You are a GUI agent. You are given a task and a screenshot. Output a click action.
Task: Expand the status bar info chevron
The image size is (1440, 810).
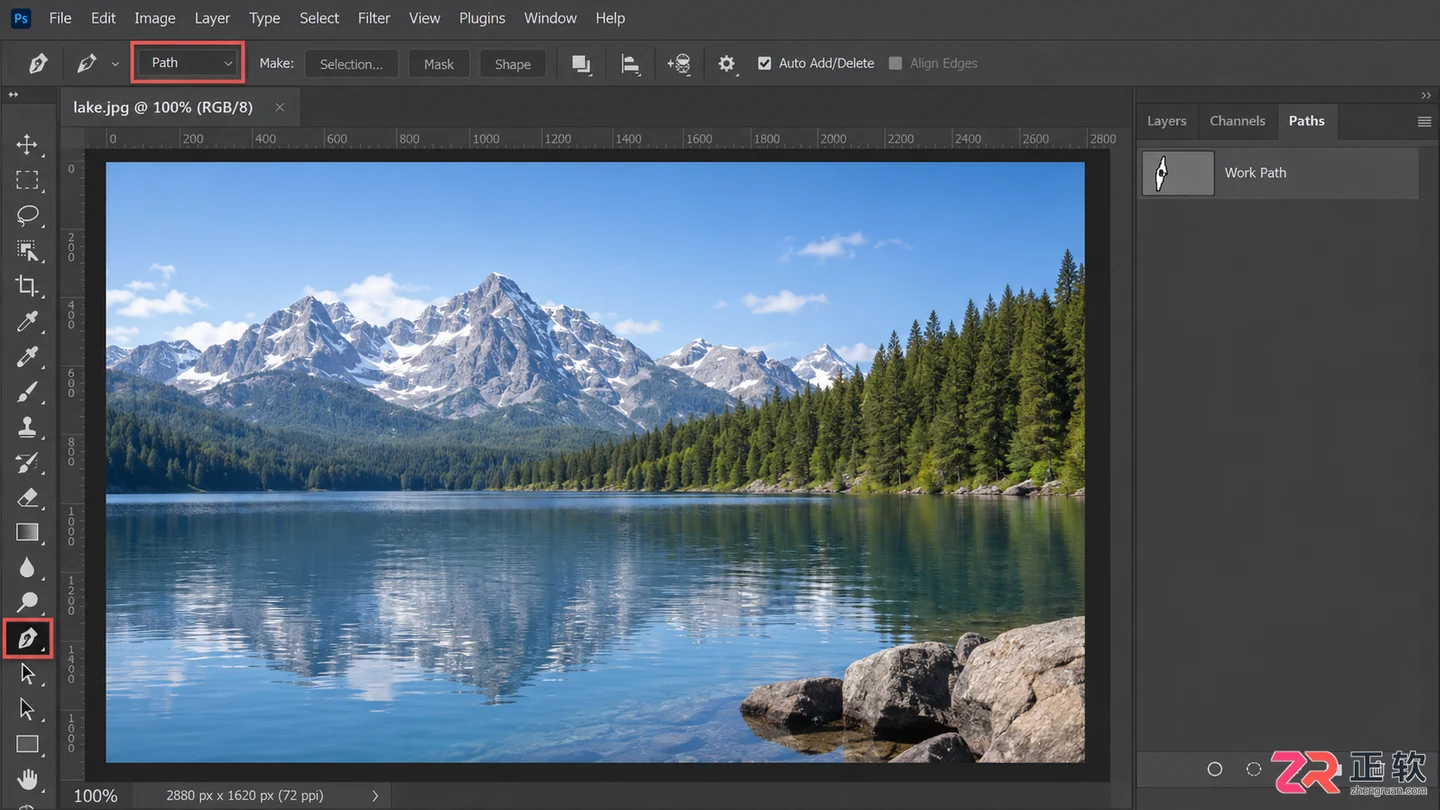pos(375,796)
